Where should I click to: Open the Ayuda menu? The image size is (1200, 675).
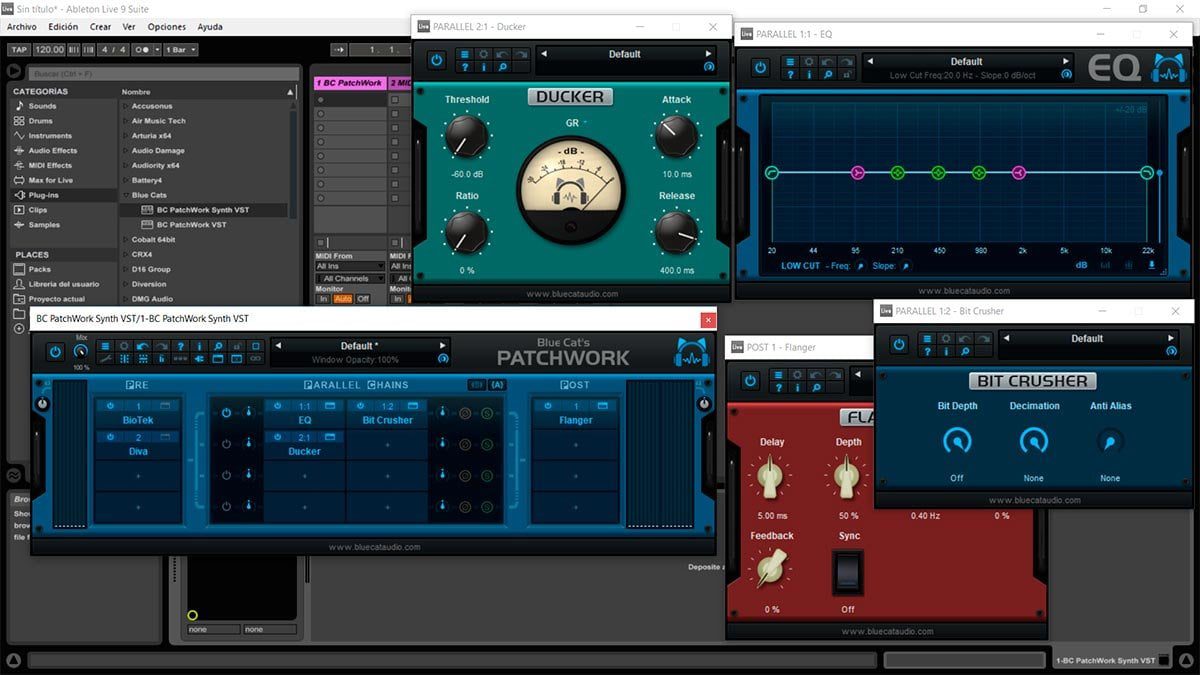[210, 27]
